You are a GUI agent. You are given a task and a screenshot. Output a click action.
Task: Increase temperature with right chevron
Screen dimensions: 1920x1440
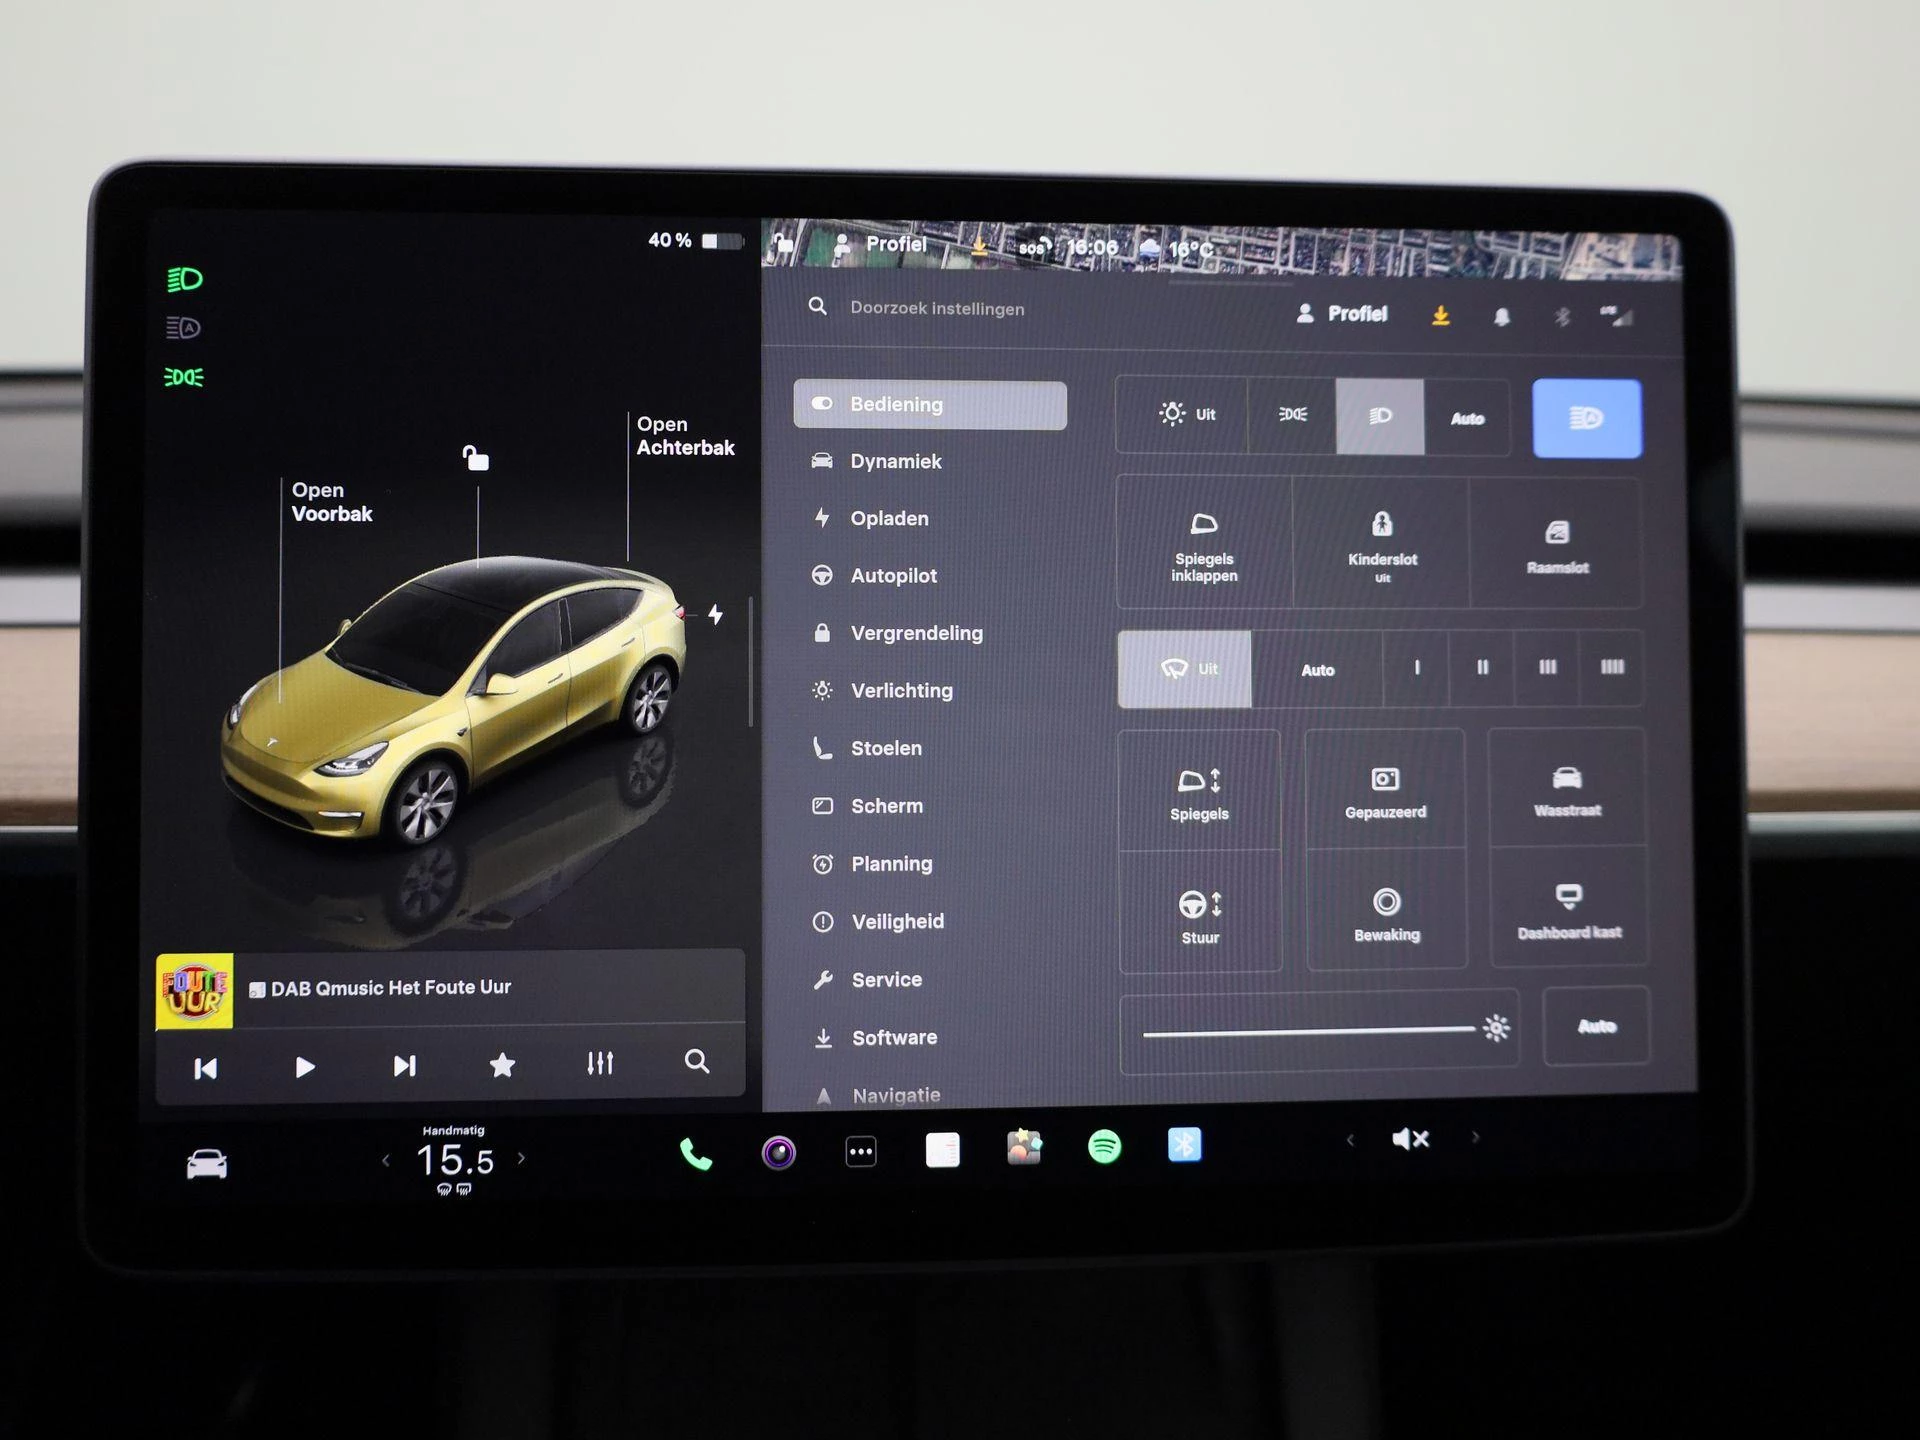click(521, 1159)
